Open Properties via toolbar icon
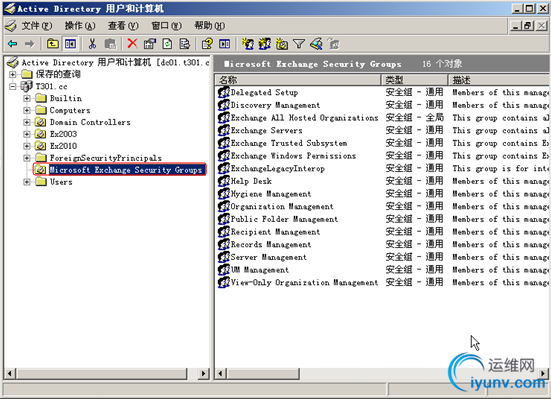 pos(150,44)
